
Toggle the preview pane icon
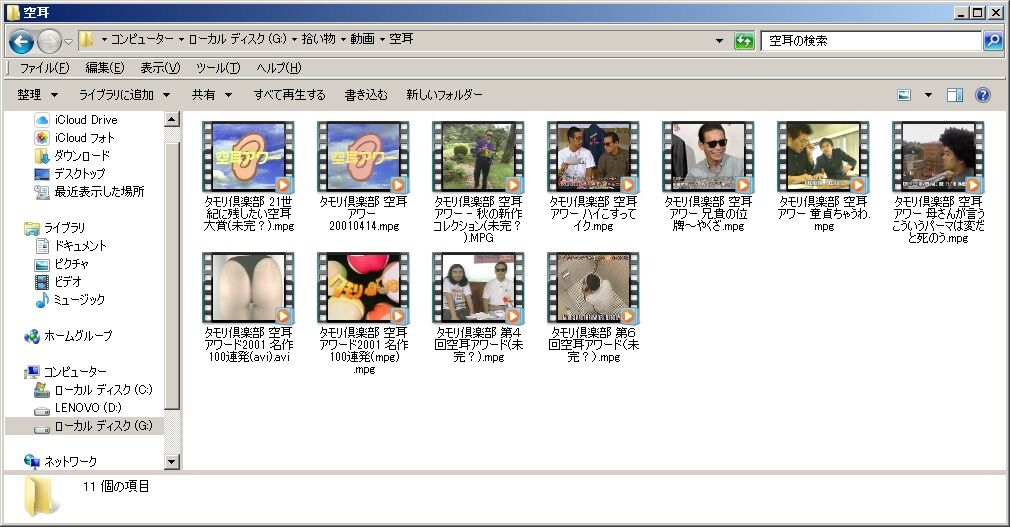pos(955,95)
